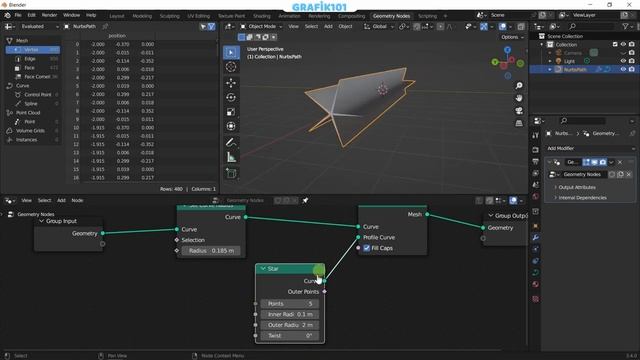Select the Transform tool
Screen dimensions: 640x360
pyautogui.click(x=231, y=126)
